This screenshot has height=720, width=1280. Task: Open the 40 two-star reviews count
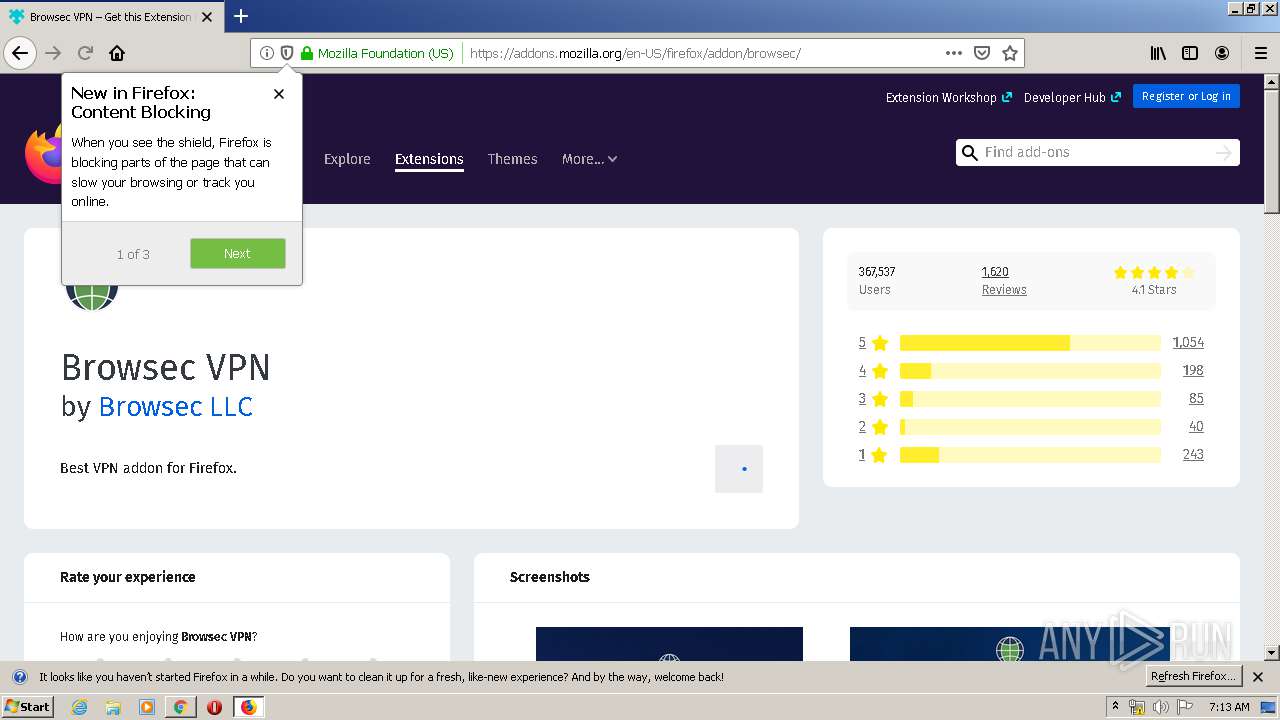point(1196,427)
